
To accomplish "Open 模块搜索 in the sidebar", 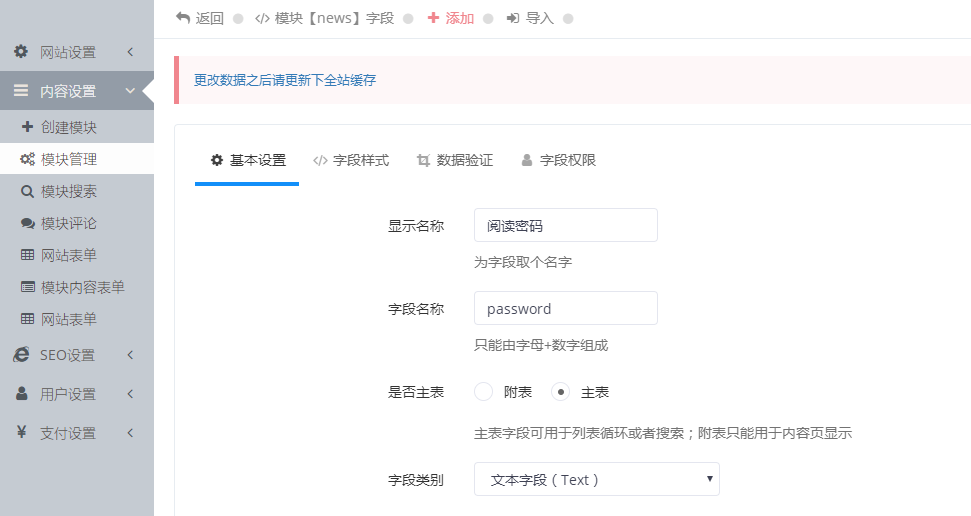I will (77, 191).
